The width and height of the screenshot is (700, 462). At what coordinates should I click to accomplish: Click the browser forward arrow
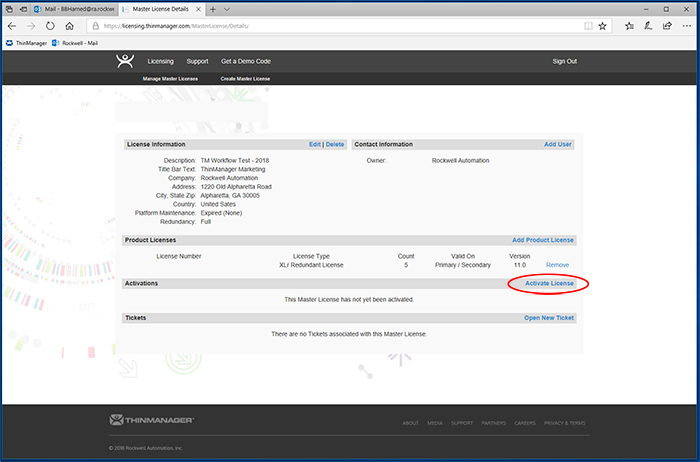31,26
